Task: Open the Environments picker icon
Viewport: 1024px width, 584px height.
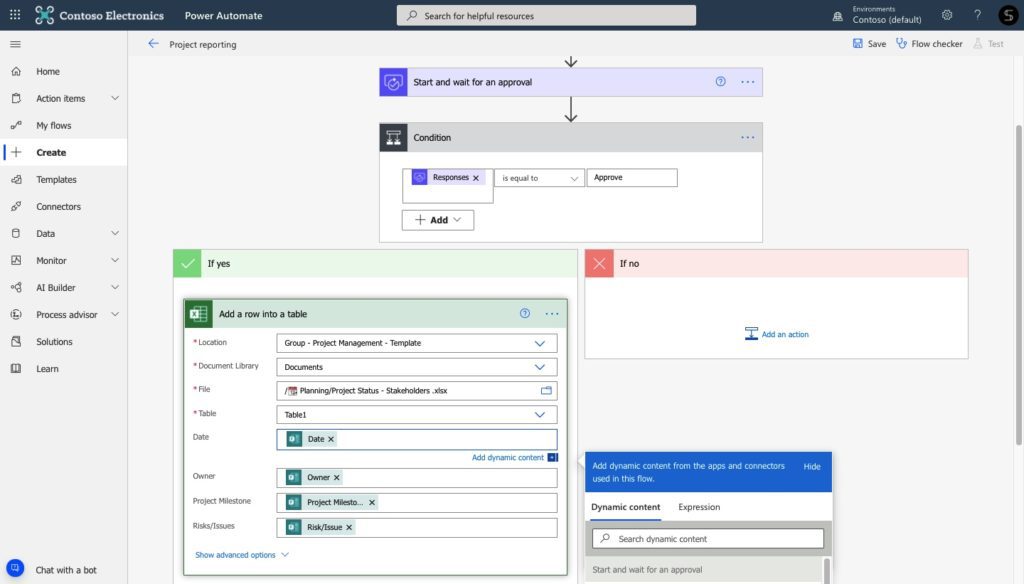Action: coord(837,16)
